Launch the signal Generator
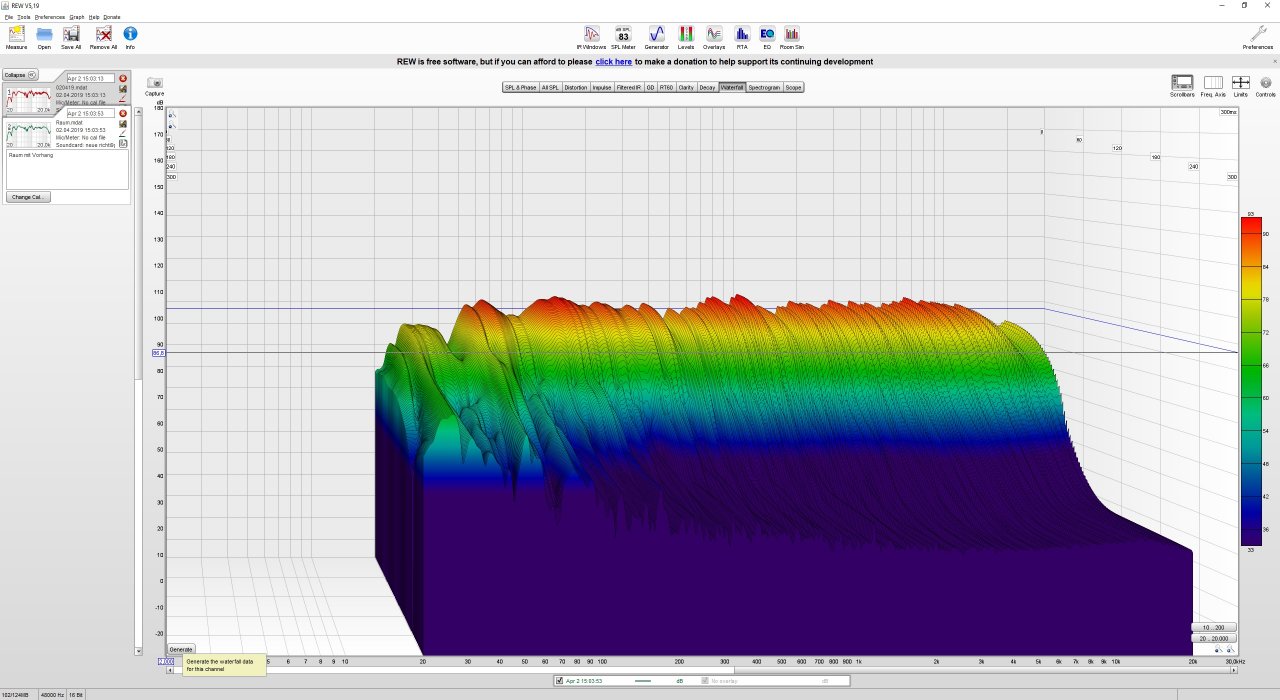 tap(656, 35)
